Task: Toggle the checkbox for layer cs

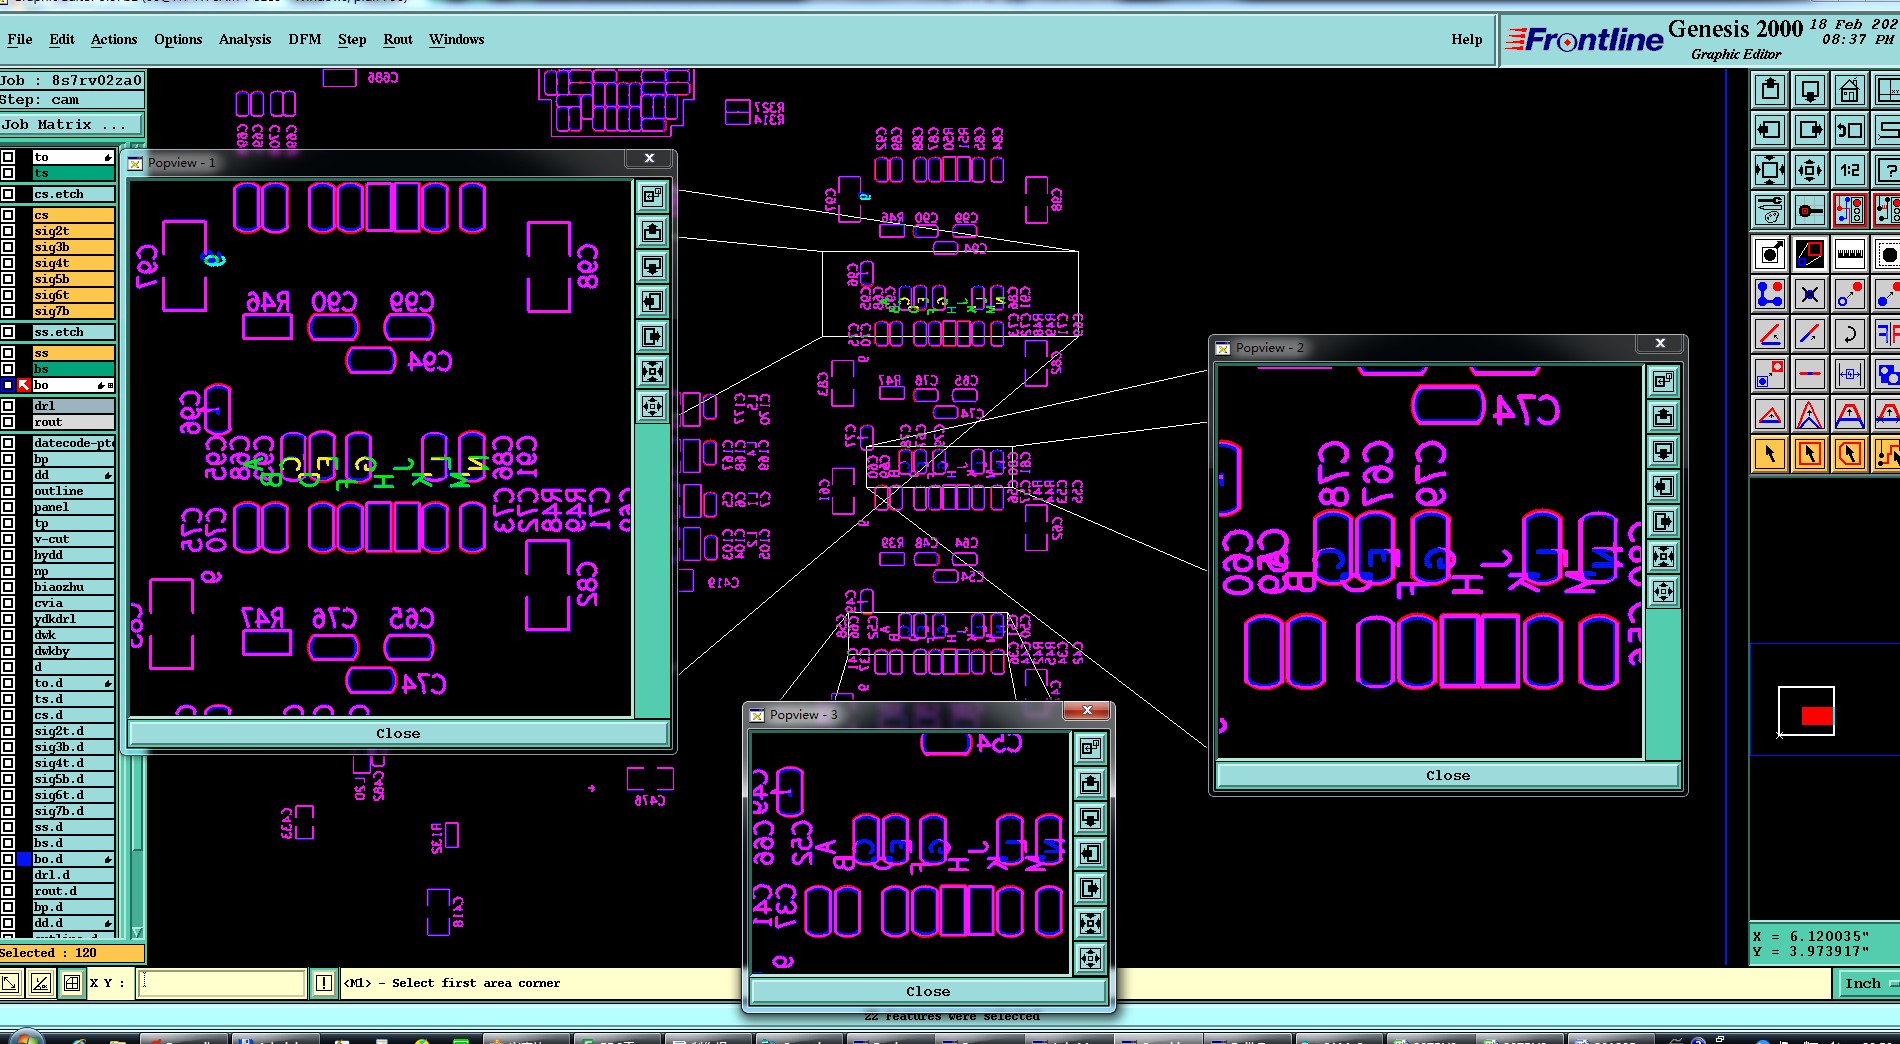Action: pos(8,215)
